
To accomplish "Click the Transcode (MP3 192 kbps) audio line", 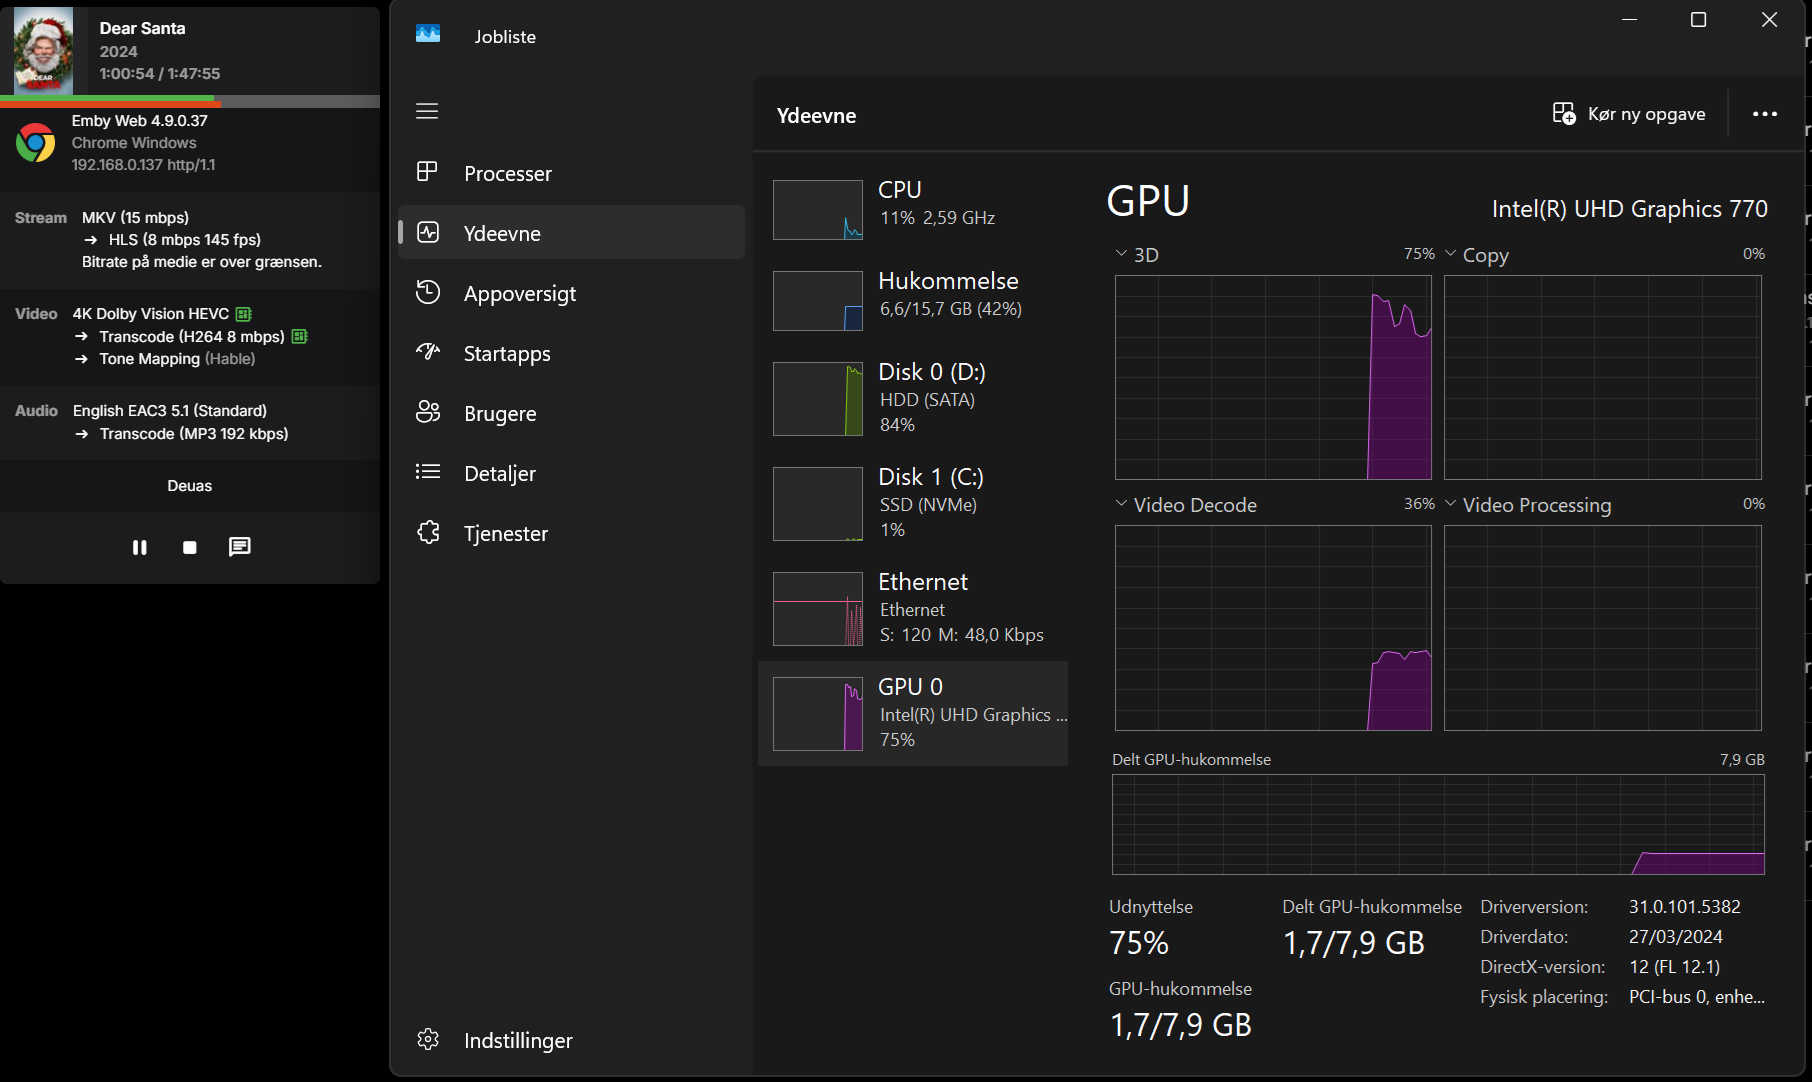I will pos(194,434).
